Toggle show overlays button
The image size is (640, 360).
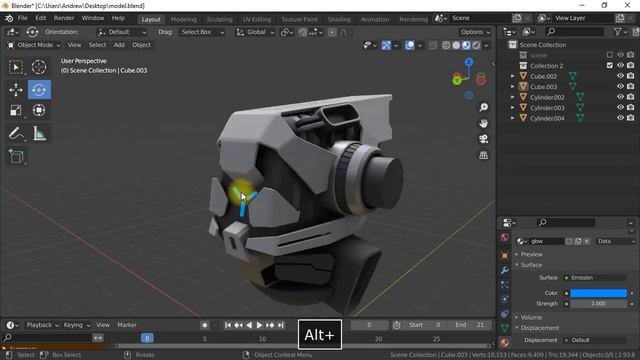[409, 45]
